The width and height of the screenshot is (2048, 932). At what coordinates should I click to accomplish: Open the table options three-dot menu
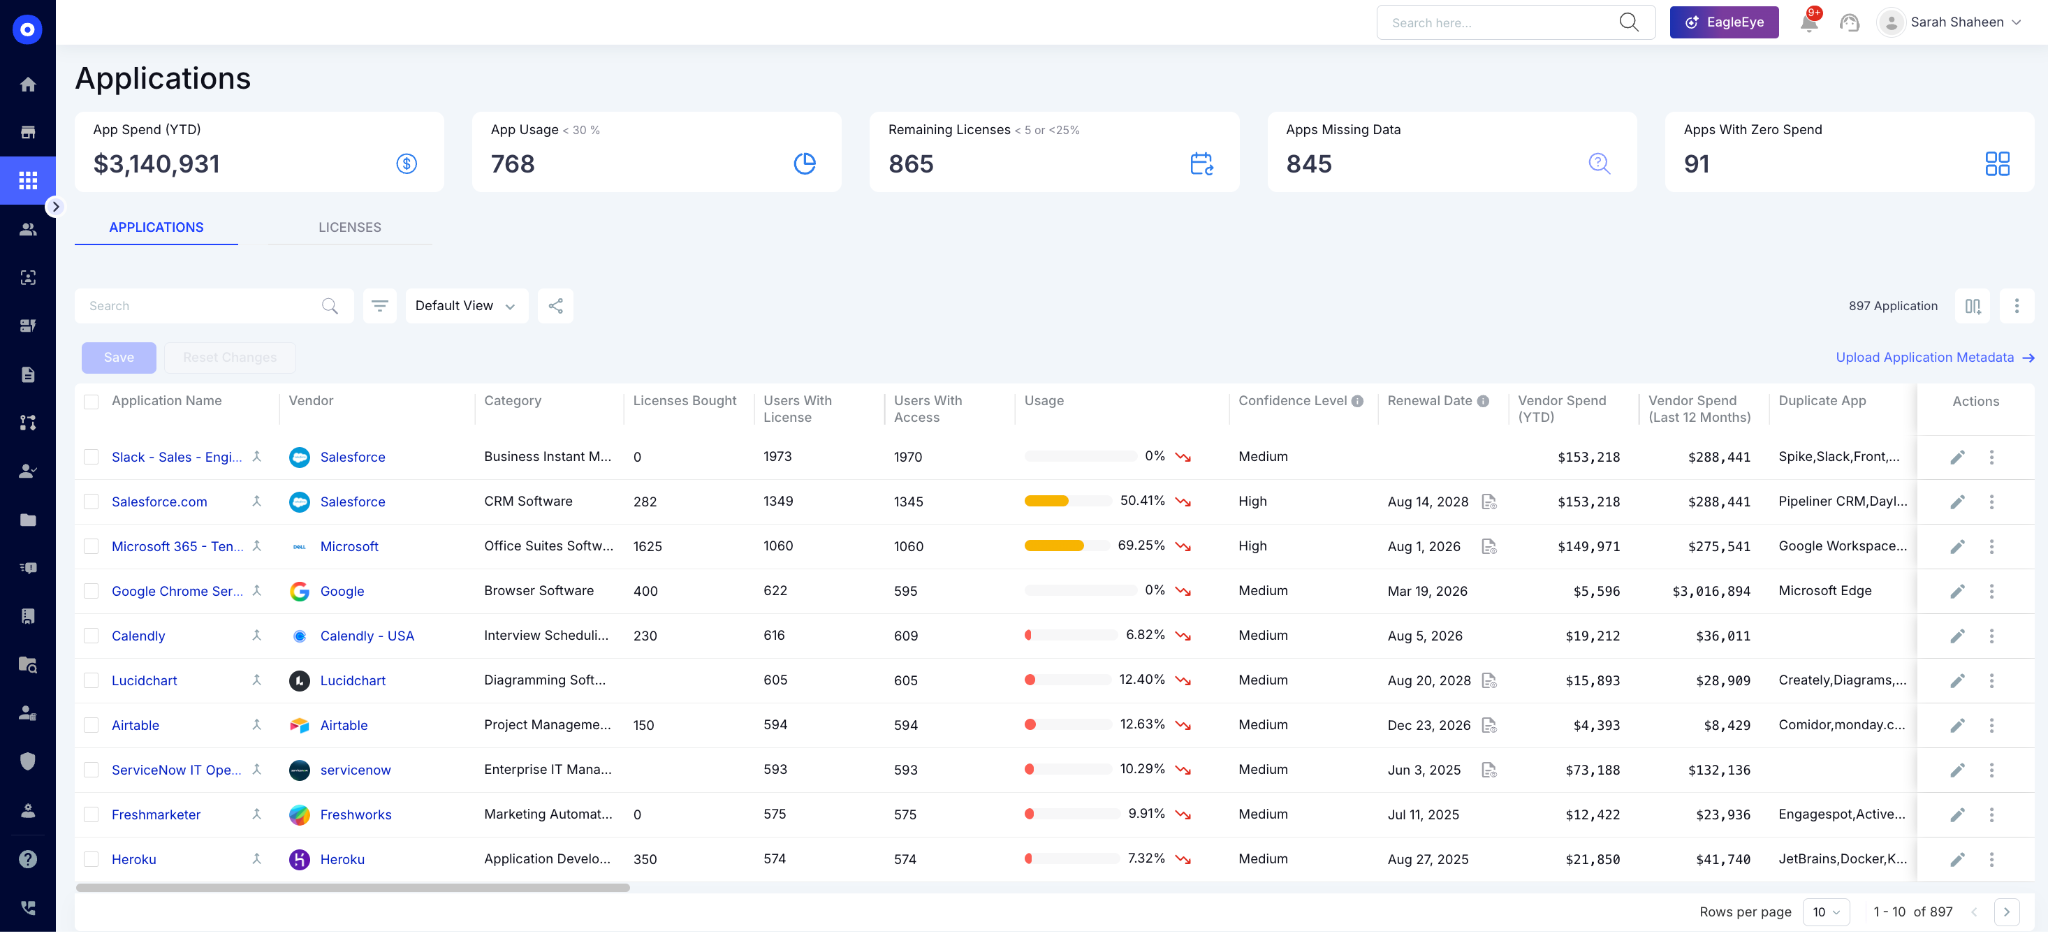[2017, 306]
